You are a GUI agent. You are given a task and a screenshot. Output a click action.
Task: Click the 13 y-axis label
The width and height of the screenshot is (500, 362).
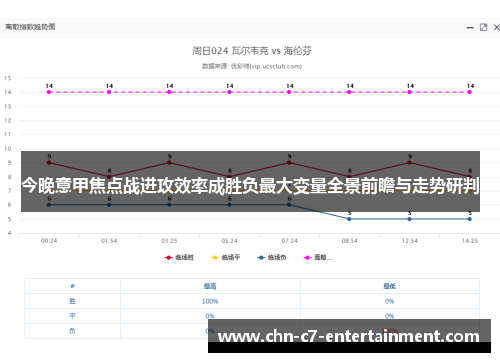point(8,106)
